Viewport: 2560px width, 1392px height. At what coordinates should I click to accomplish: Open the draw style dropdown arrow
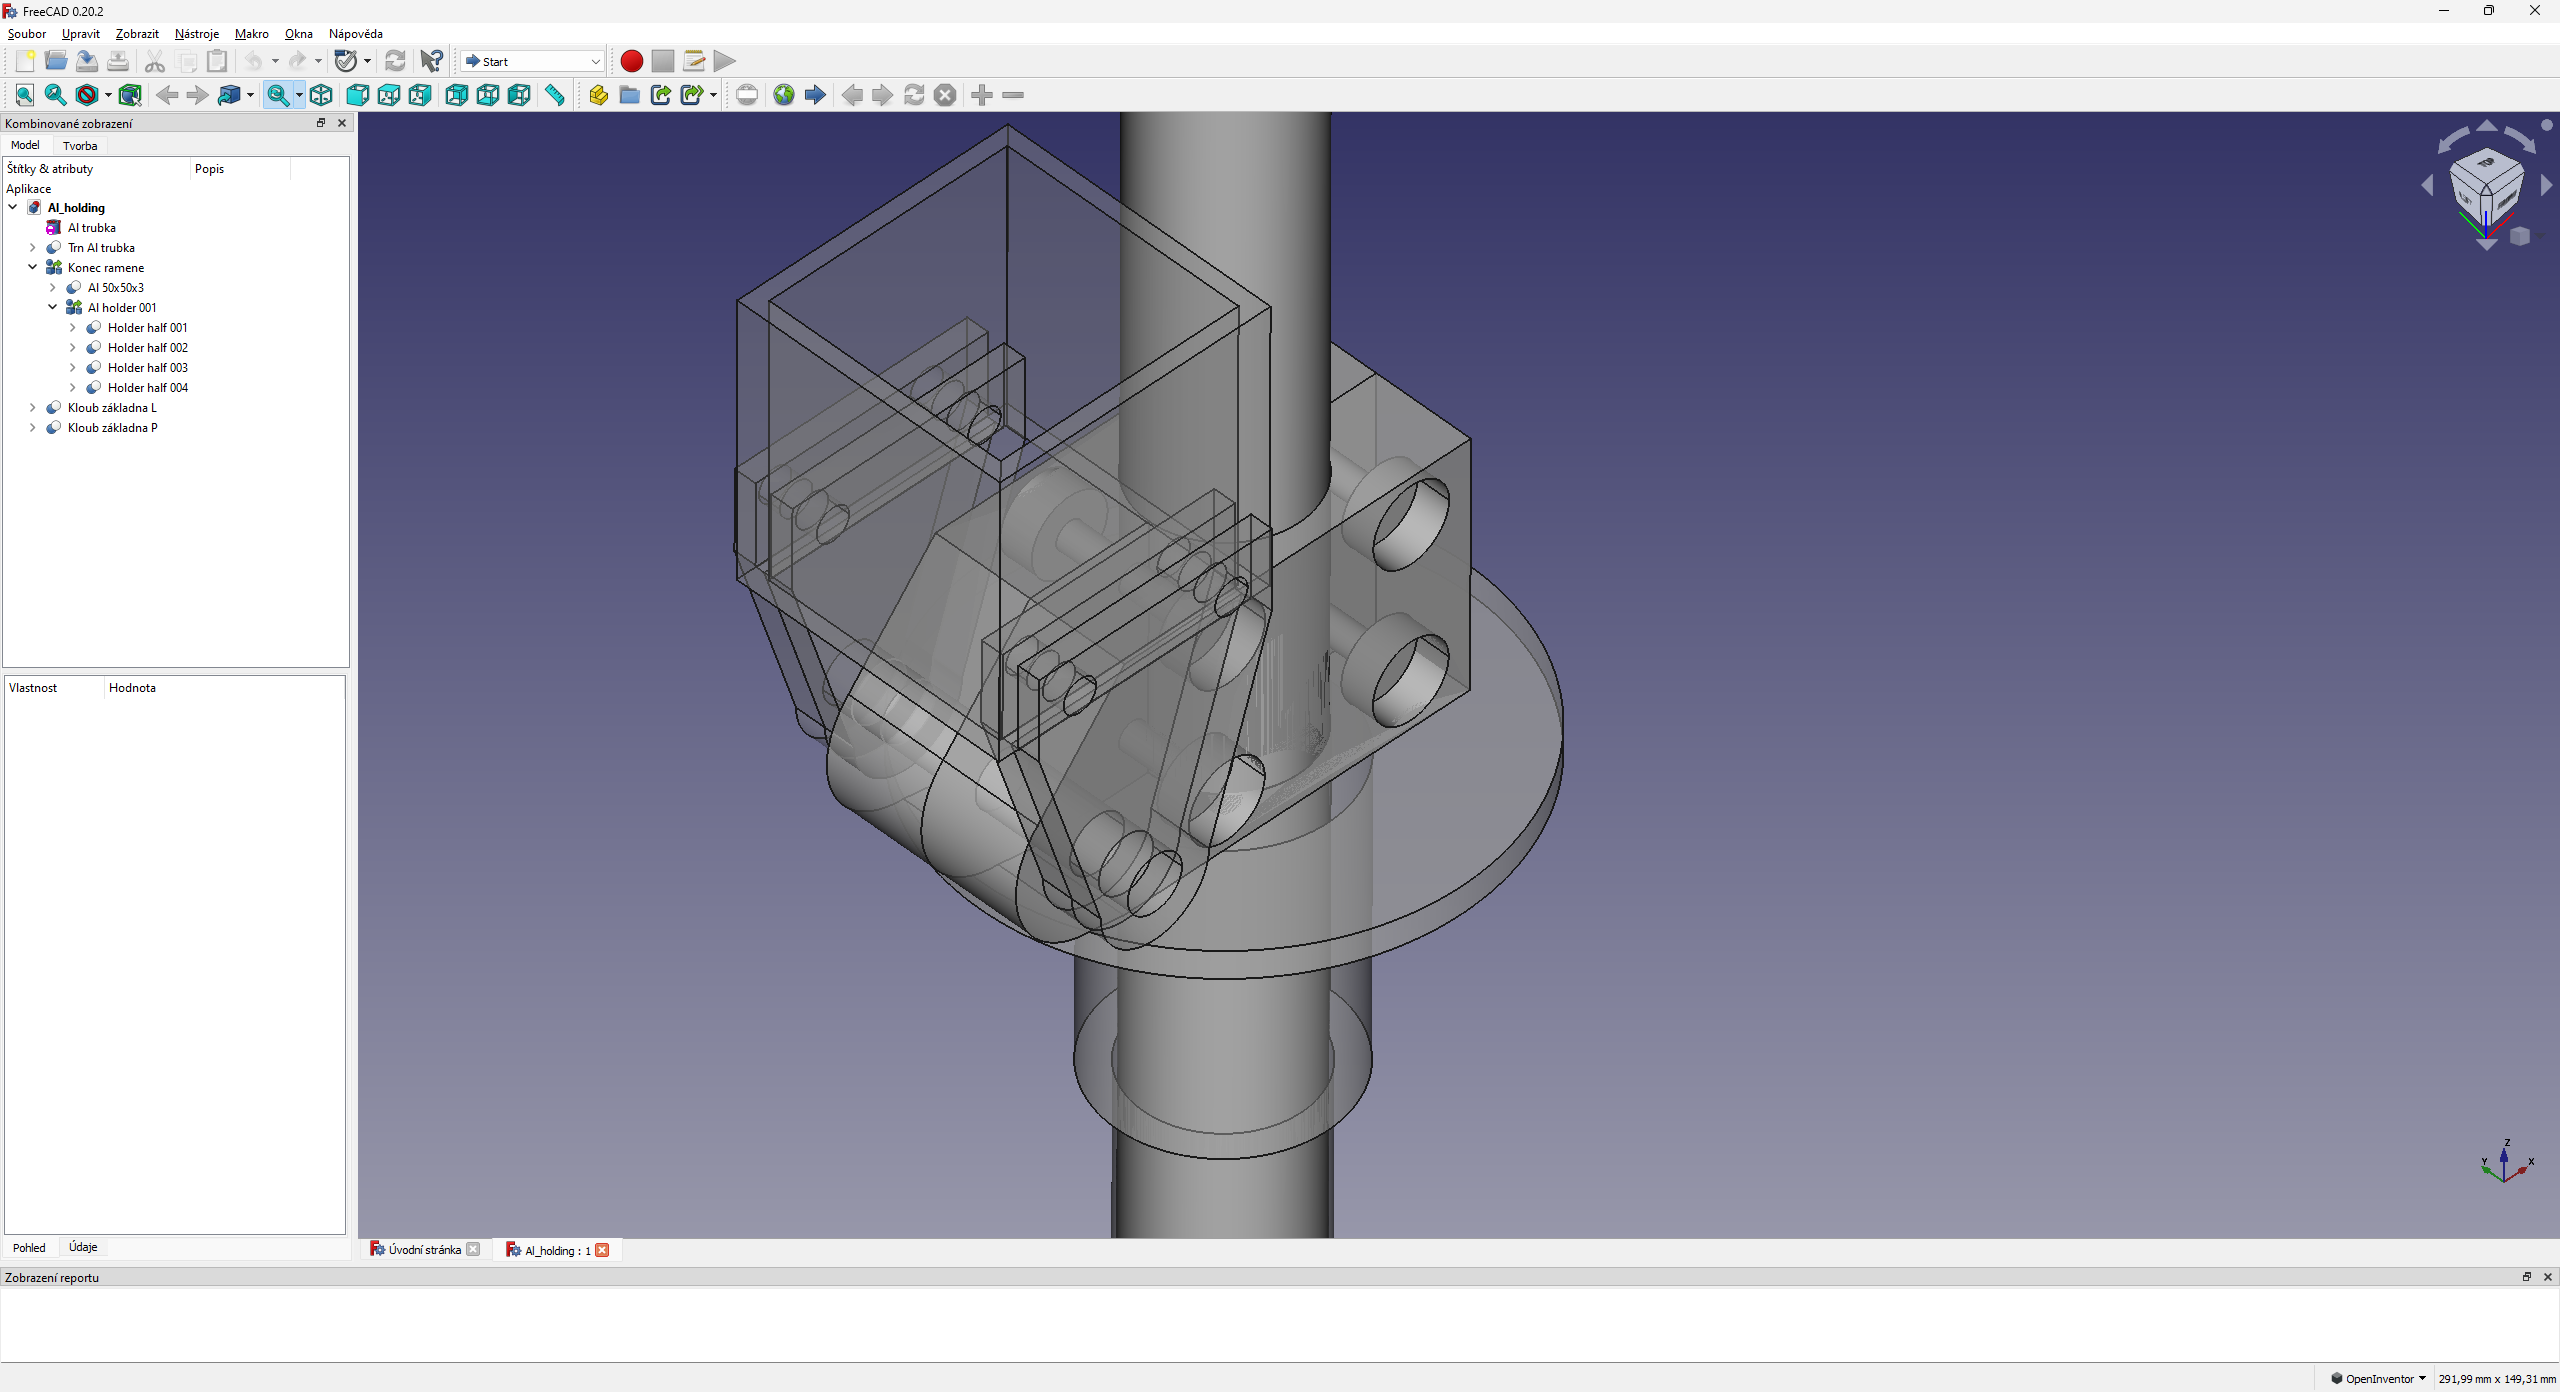108,95
